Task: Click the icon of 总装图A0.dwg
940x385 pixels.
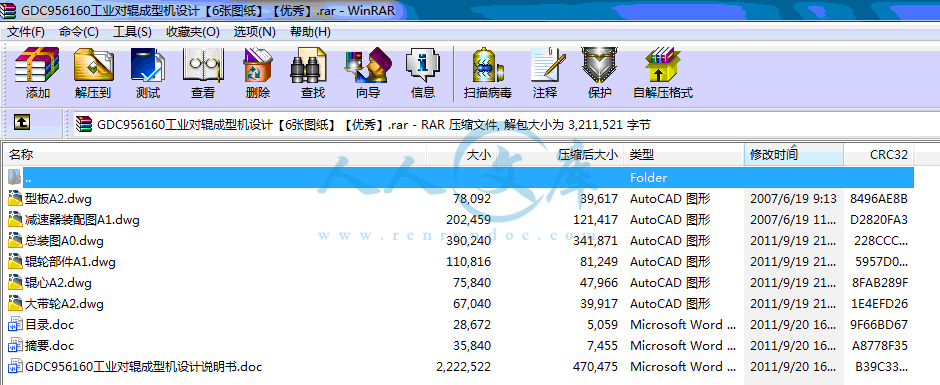Action: point(15,240)
